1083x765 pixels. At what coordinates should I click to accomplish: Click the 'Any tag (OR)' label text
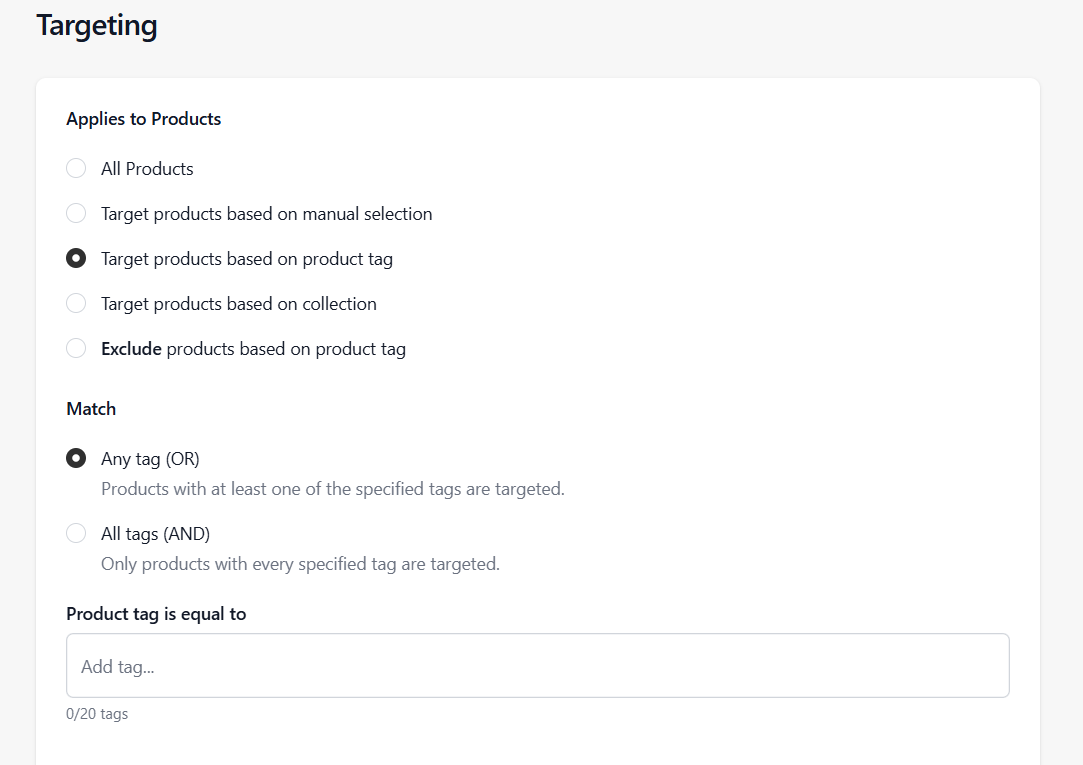tap(150, 459)
